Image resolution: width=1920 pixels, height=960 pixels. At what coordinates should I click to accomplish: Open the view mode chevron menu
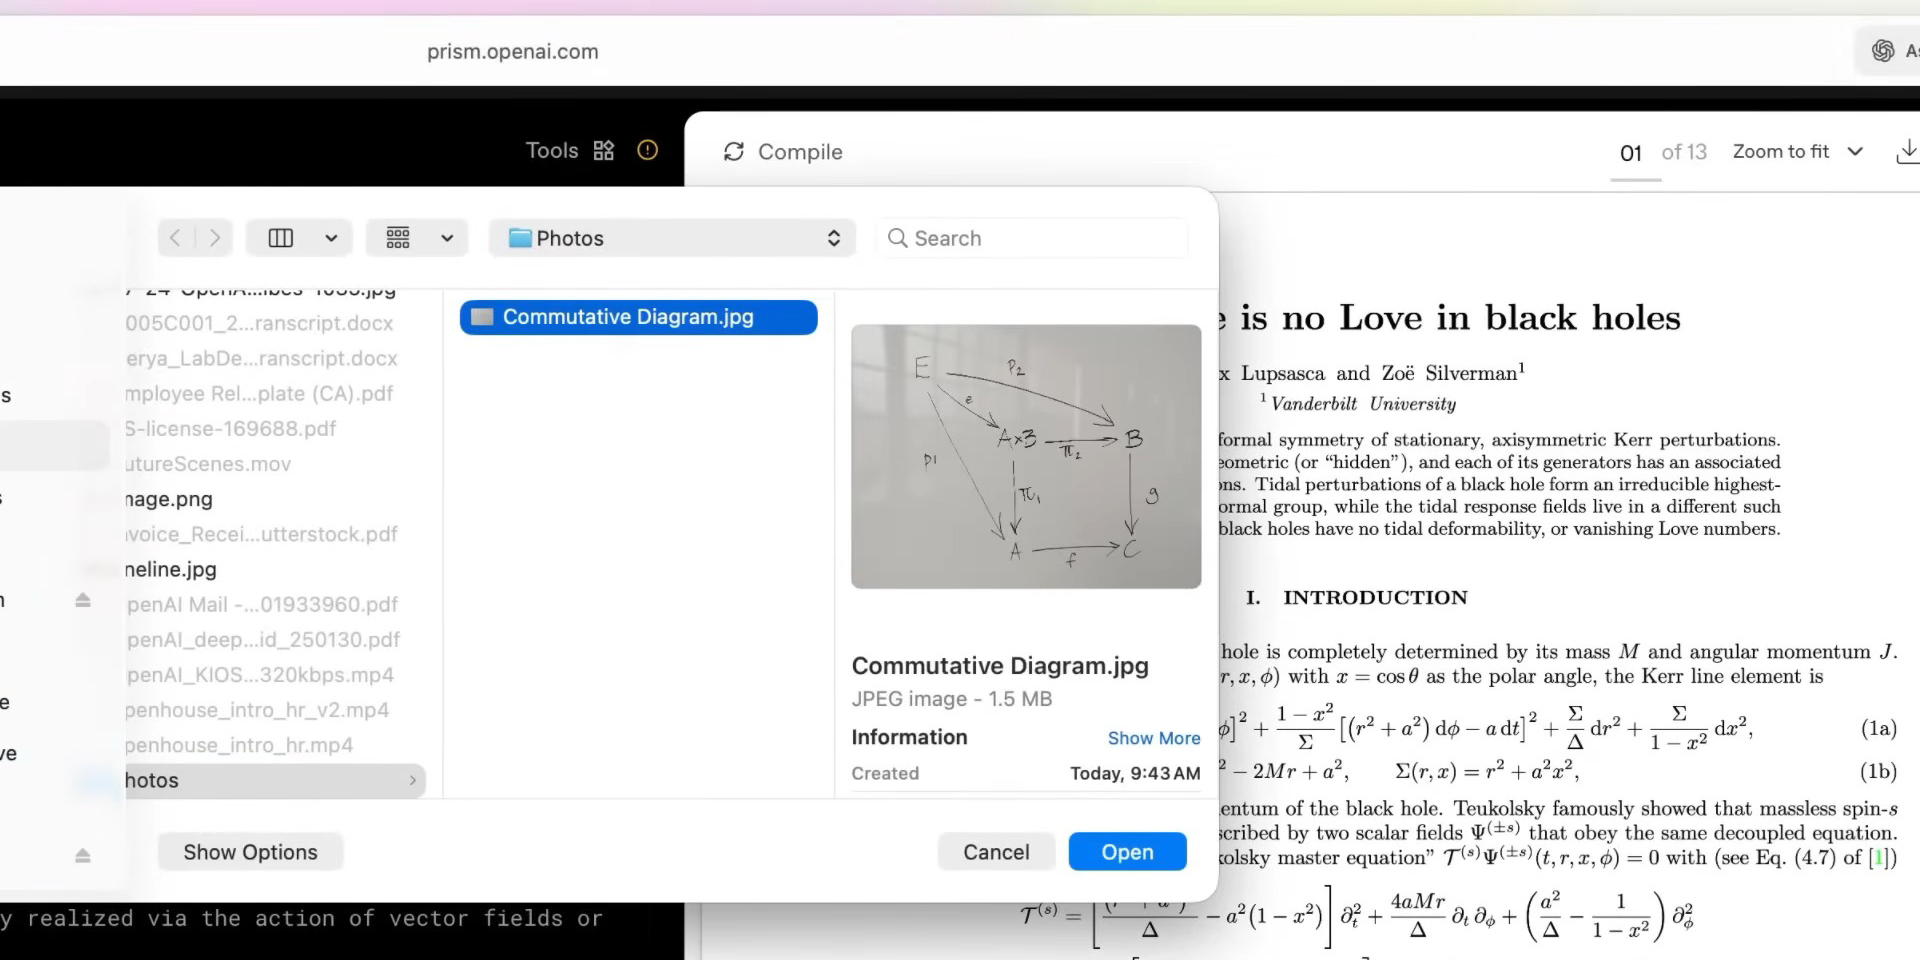tap(331, 238)
